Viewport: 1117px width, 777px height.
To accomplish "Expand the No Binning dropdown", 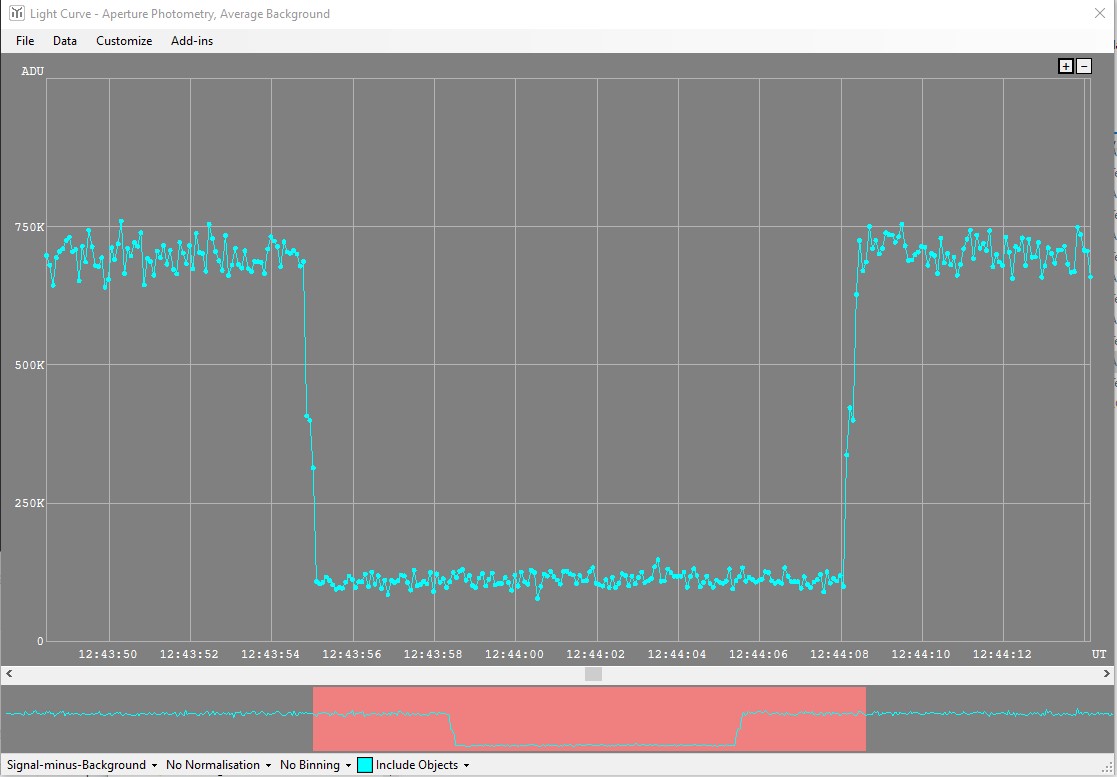I will 315,765.
